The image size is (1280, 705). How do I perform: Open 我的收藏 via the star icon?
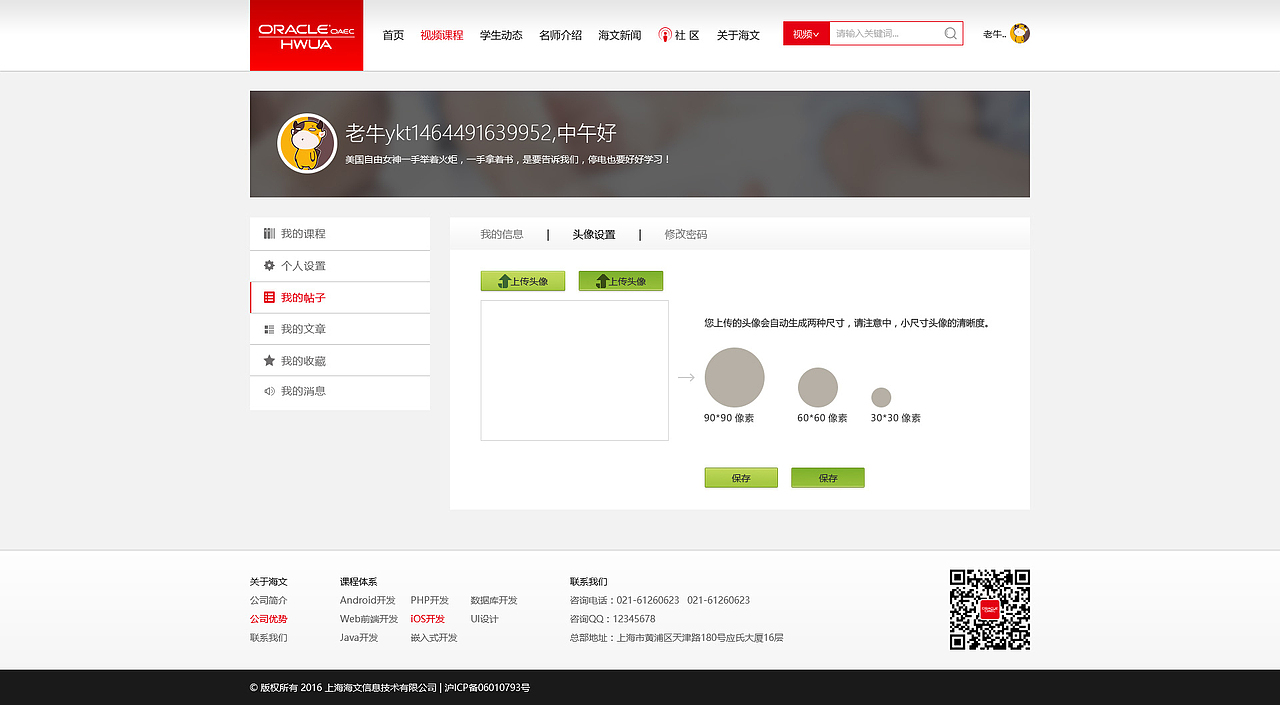(268, 360)
